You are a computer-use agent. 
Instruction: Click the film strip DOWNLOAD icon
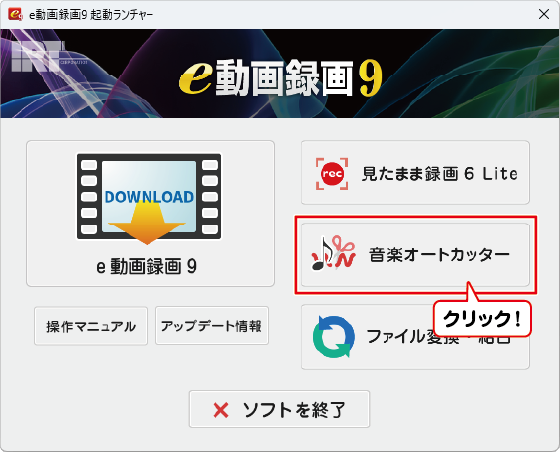[149, 197]
